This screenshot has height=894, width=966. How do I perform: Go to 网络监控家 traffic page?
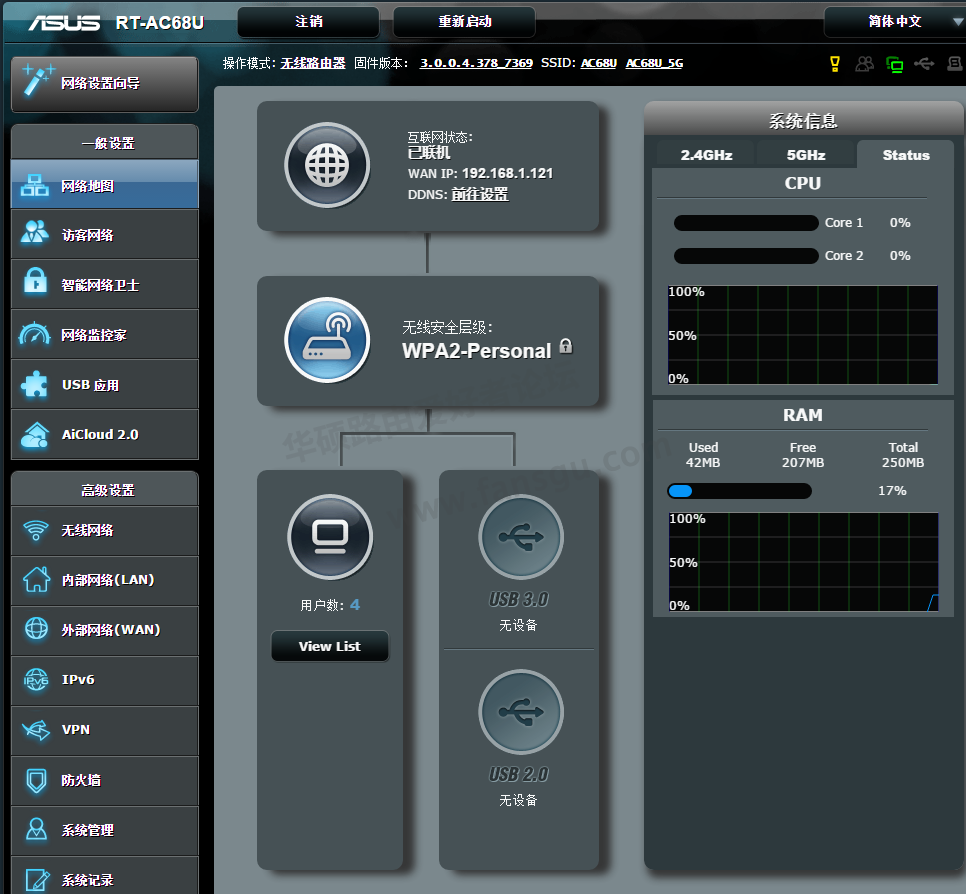(x=105, y=334)
